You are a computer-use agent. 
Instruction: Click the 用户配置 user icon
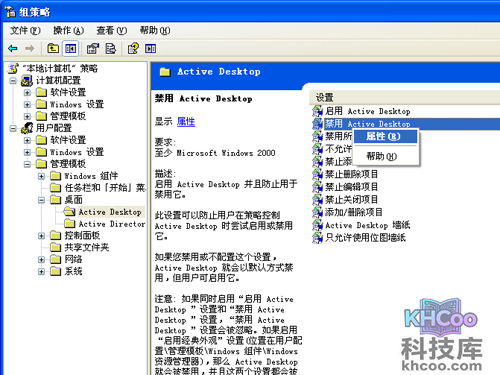click(27, 128)
